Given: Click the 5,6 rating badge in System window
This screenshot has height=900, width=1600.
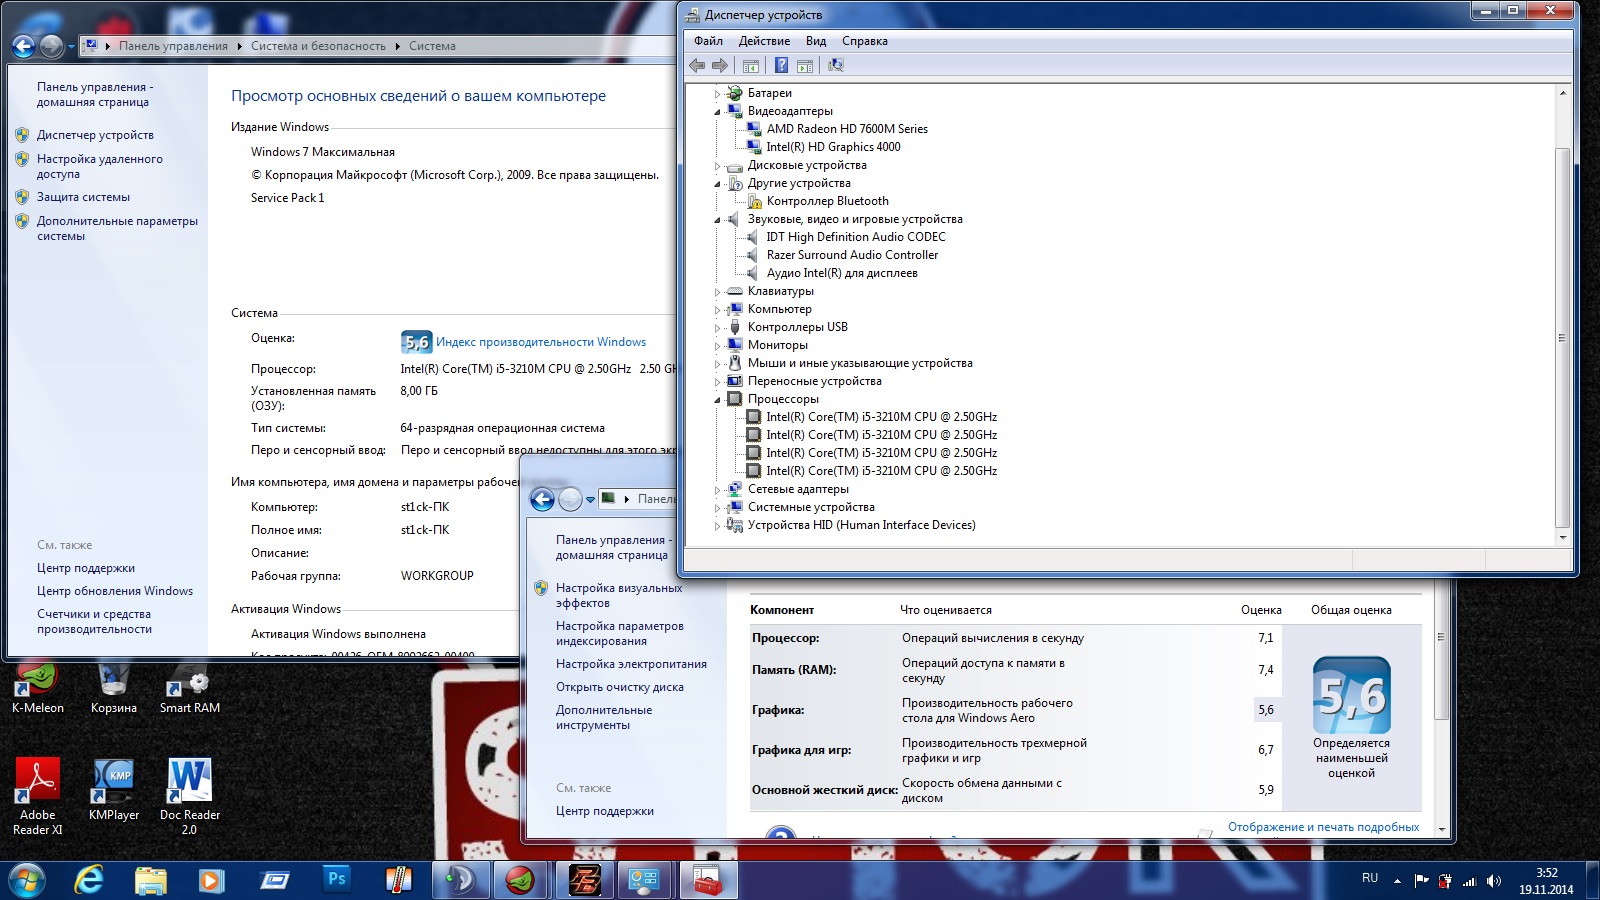Looking at the screenshot, I should pos(416,342).
